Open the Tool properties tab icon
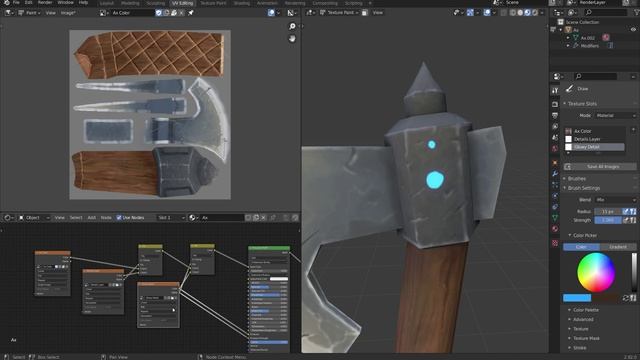Screen dimensions: 640x360 point(555,91)
